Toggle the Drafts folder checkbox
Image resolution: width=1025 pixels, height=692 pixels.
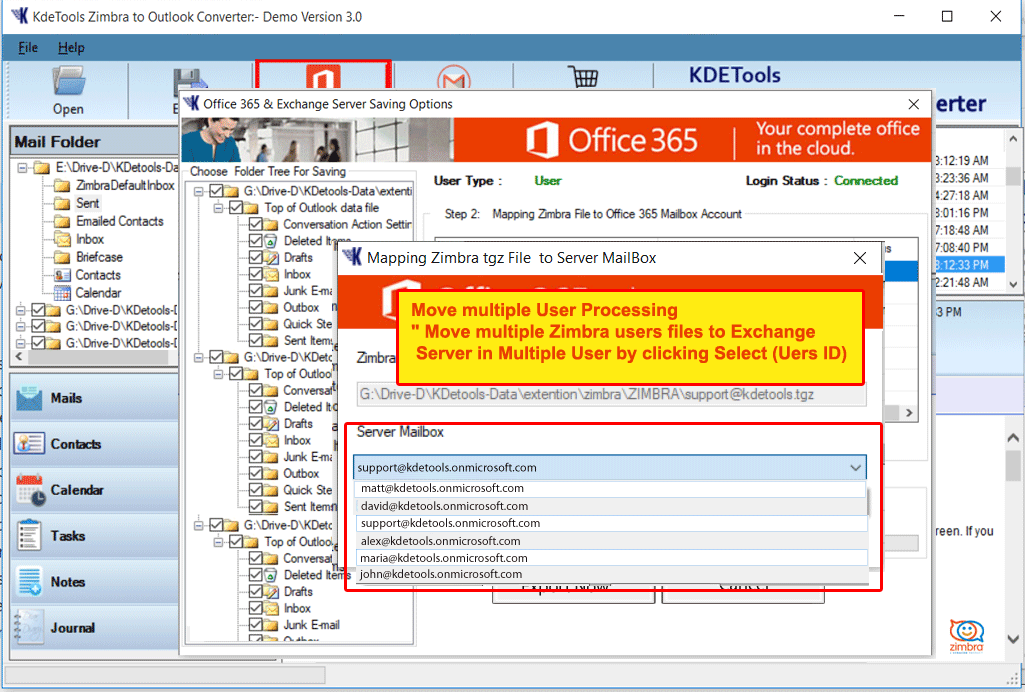click(256, 257)
